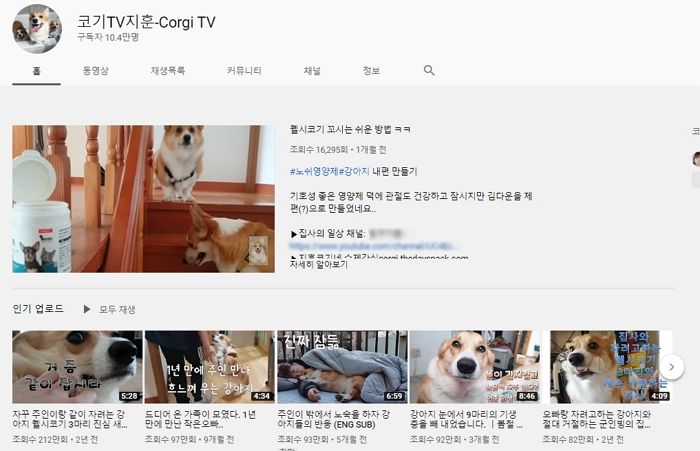The width and height of the screenshot is (700, 451).
Task: Click the #노쉬영양제 hashtag link
Action: click(x=314, y=171)
